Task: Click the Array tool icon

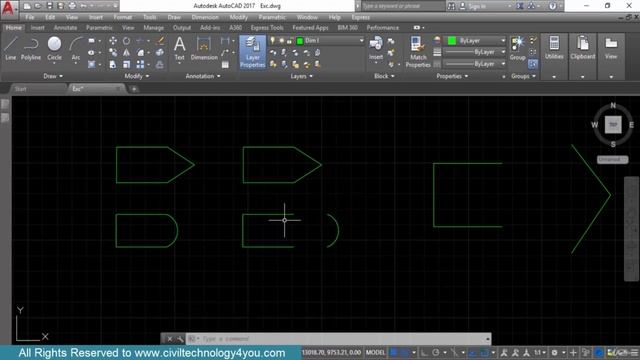Action: pyautogui.click(x=140, y=64)
